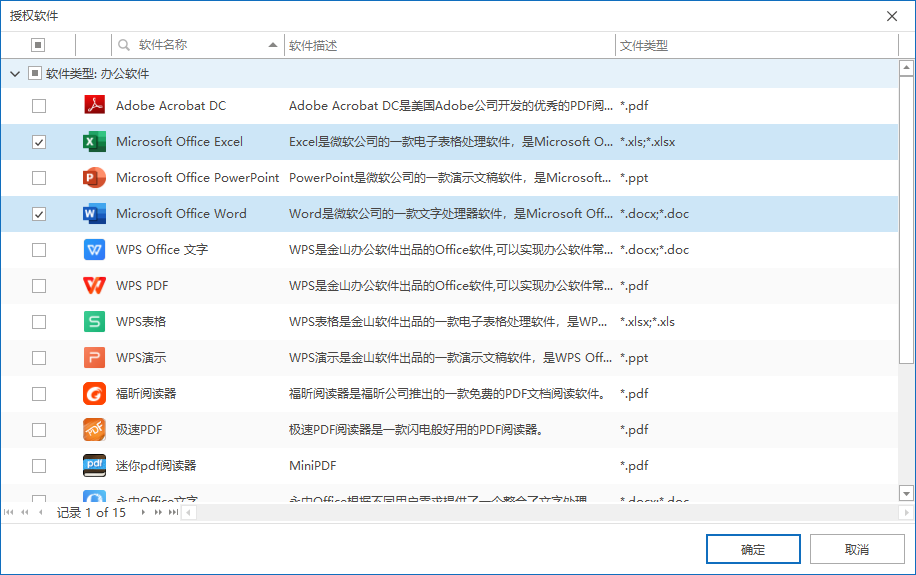Collapse the 软件类型: 办公软件 group
This screenshot has height=575, width=916.
(x=15, y=74)
